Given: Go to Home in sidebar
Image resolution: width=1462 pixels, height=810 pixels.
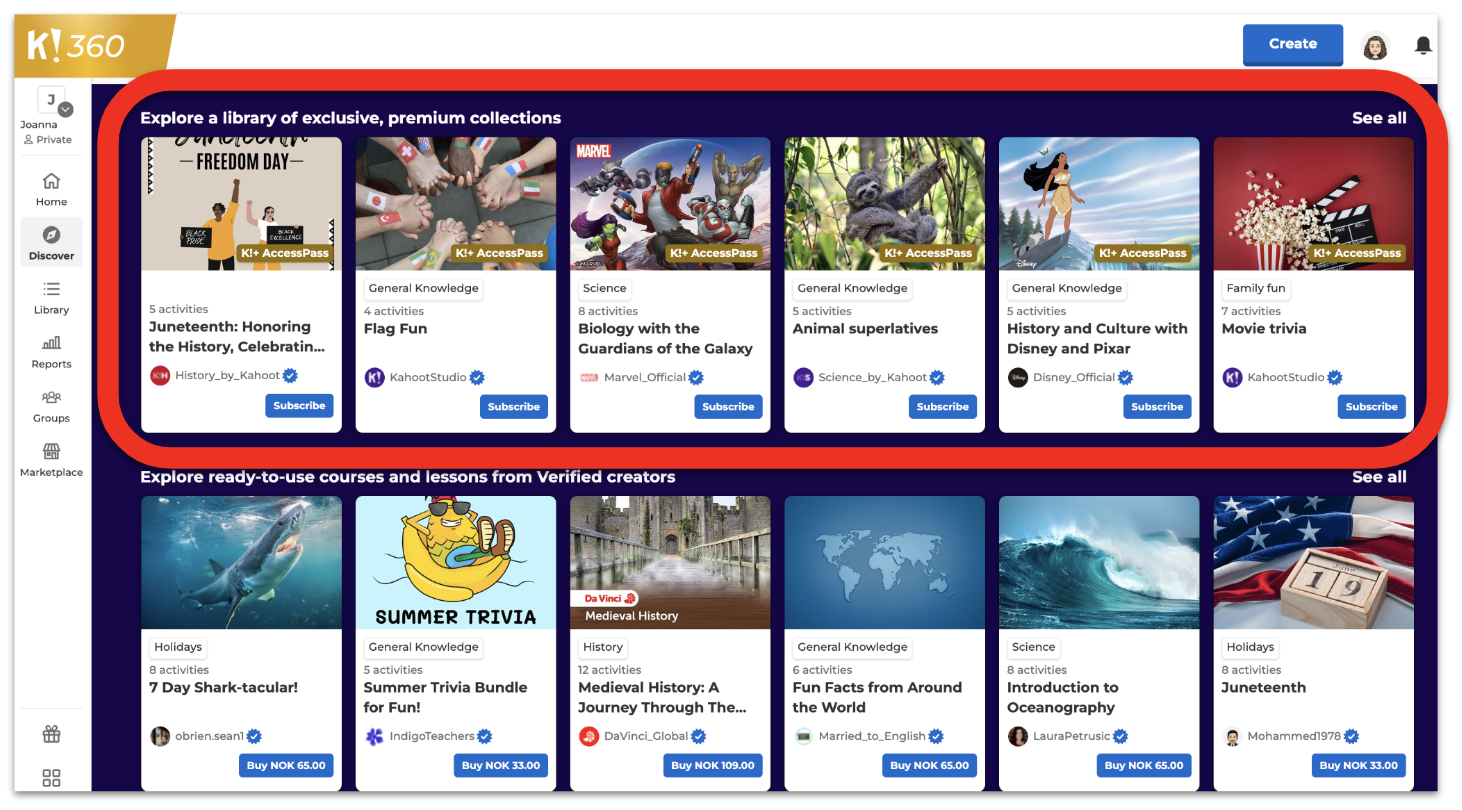Looking at the screenshot, I should [x=51, y=189].
